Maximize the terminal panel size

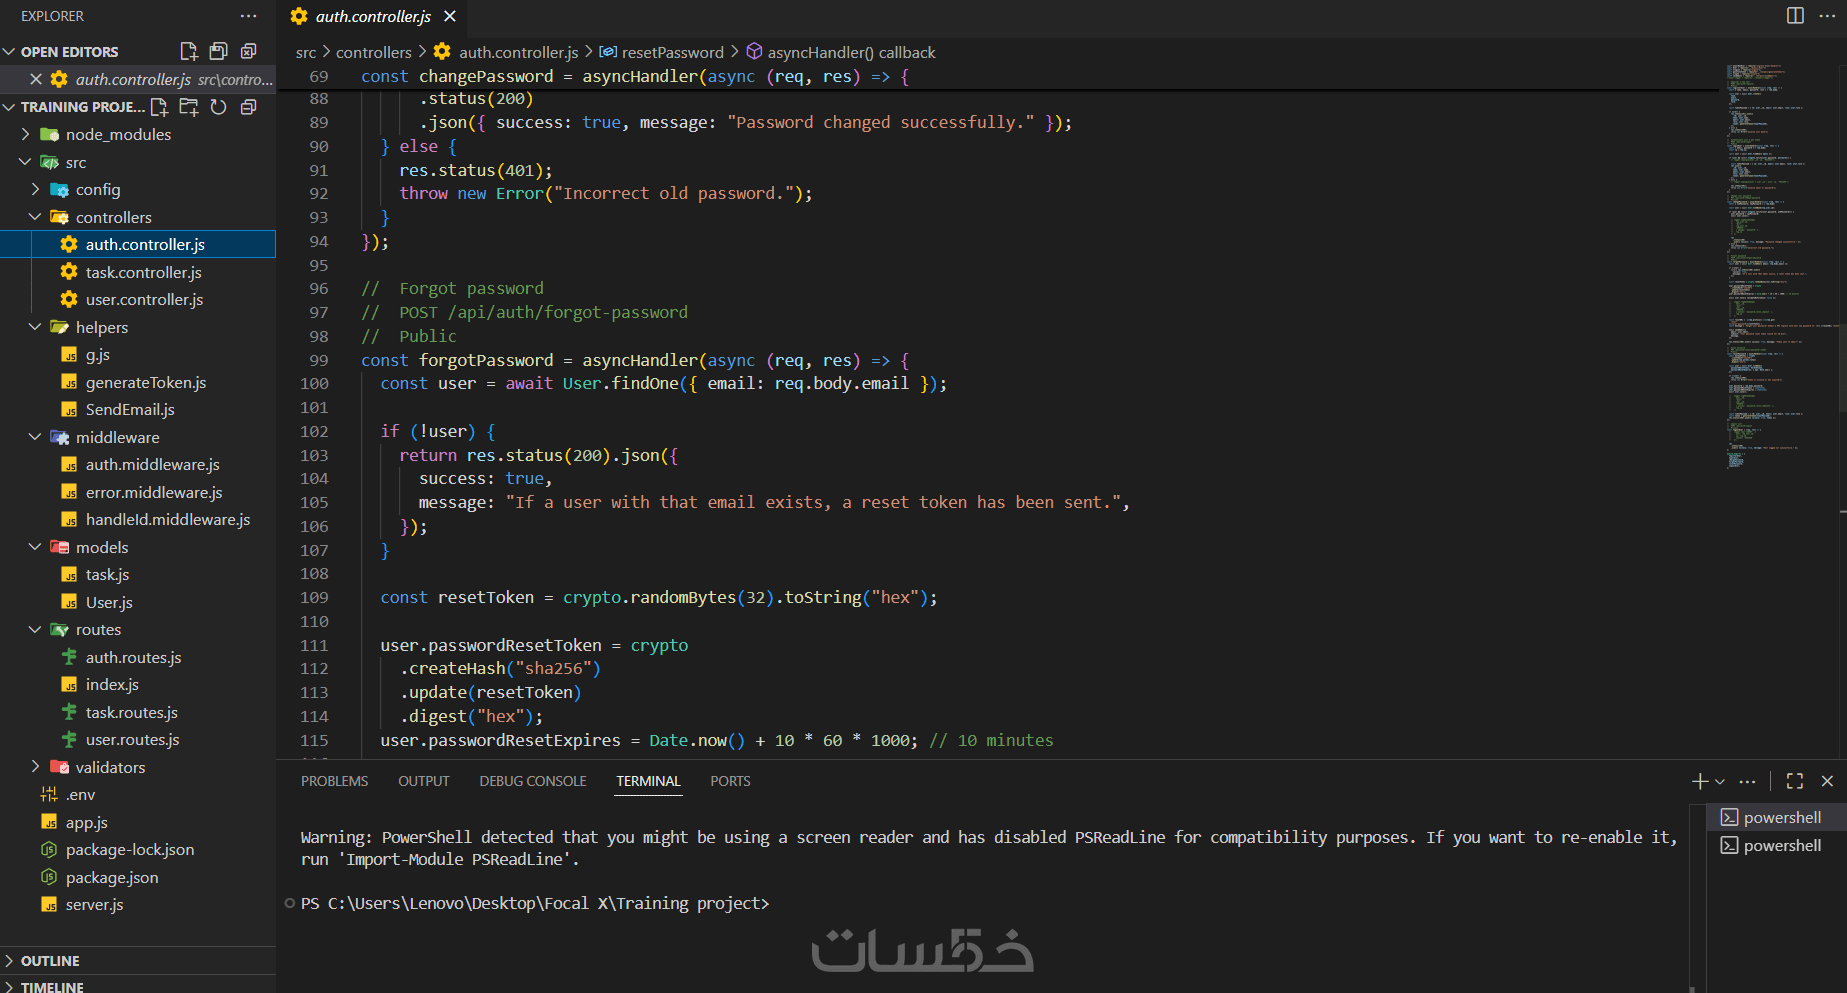click(x=1795, y=781)
